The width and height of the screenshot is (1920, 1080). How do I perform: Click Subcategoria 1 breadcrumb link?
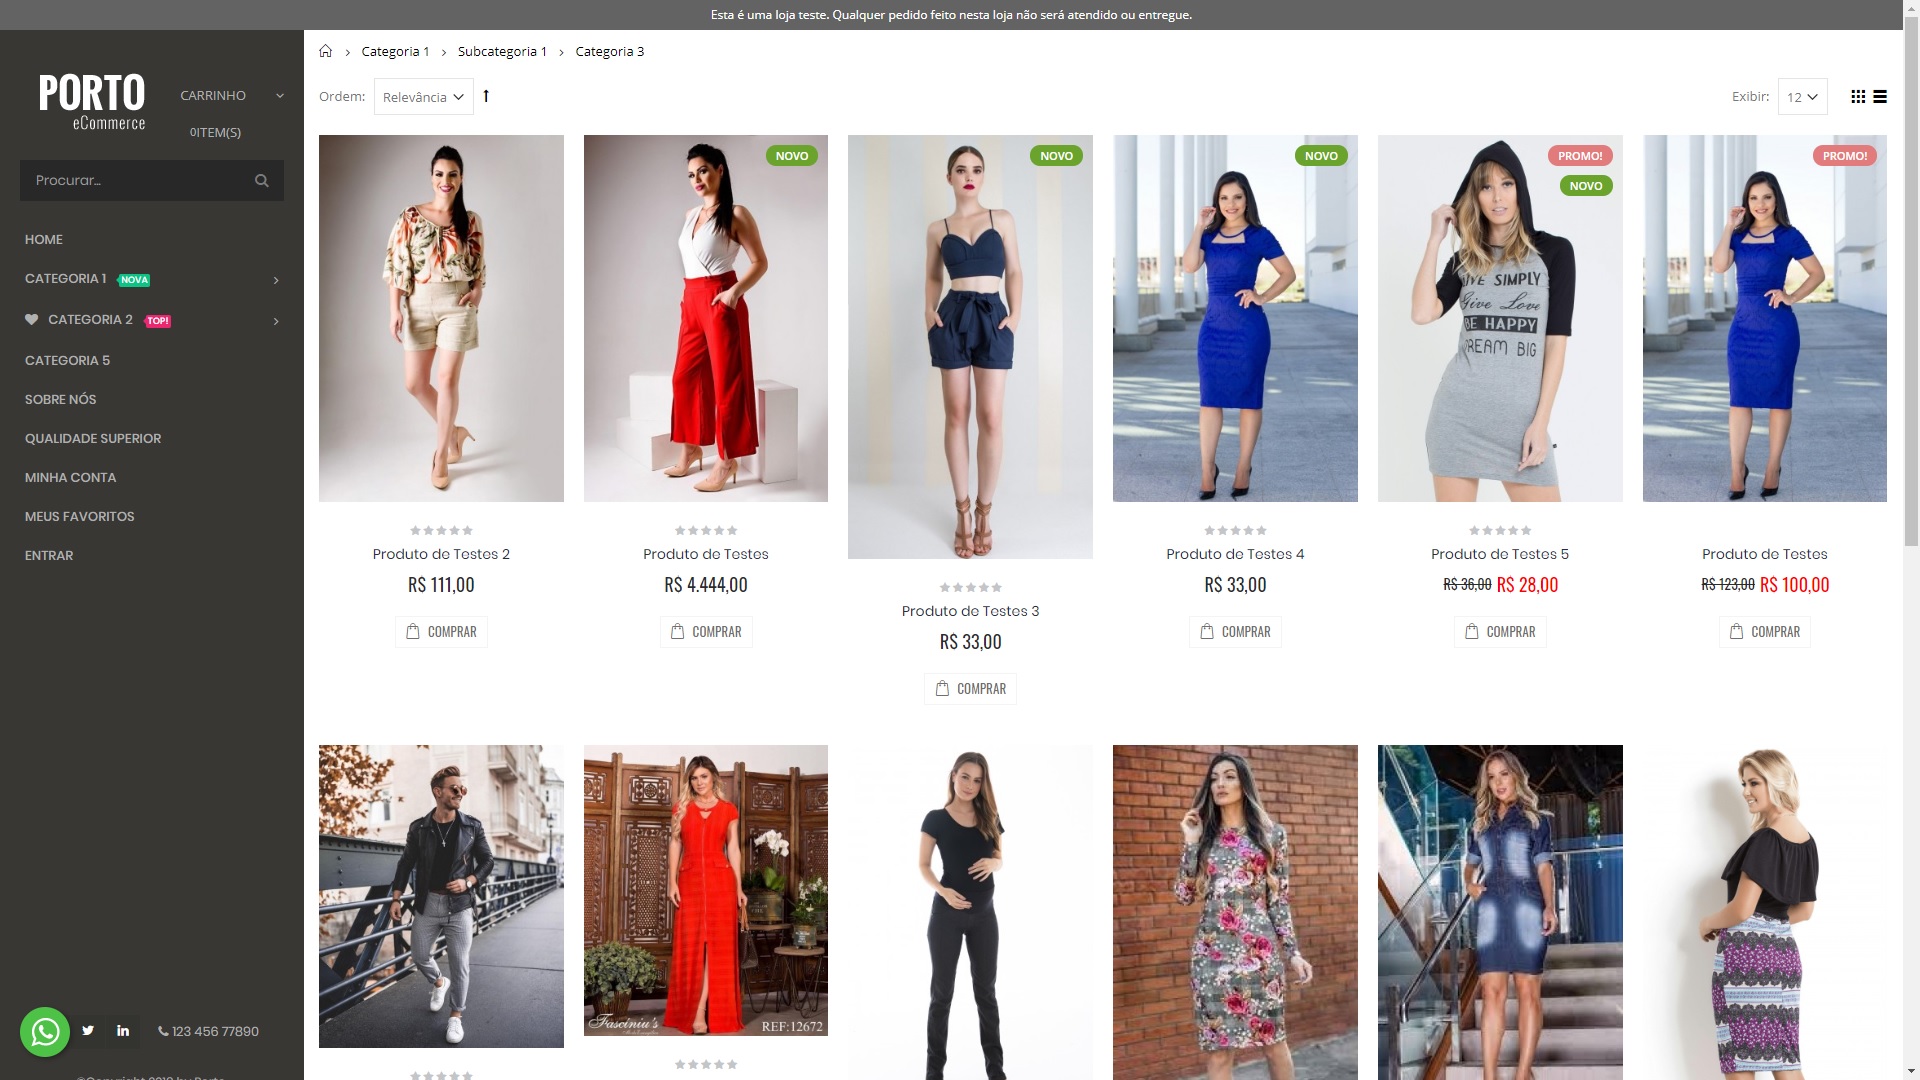(x=502, y=52)
